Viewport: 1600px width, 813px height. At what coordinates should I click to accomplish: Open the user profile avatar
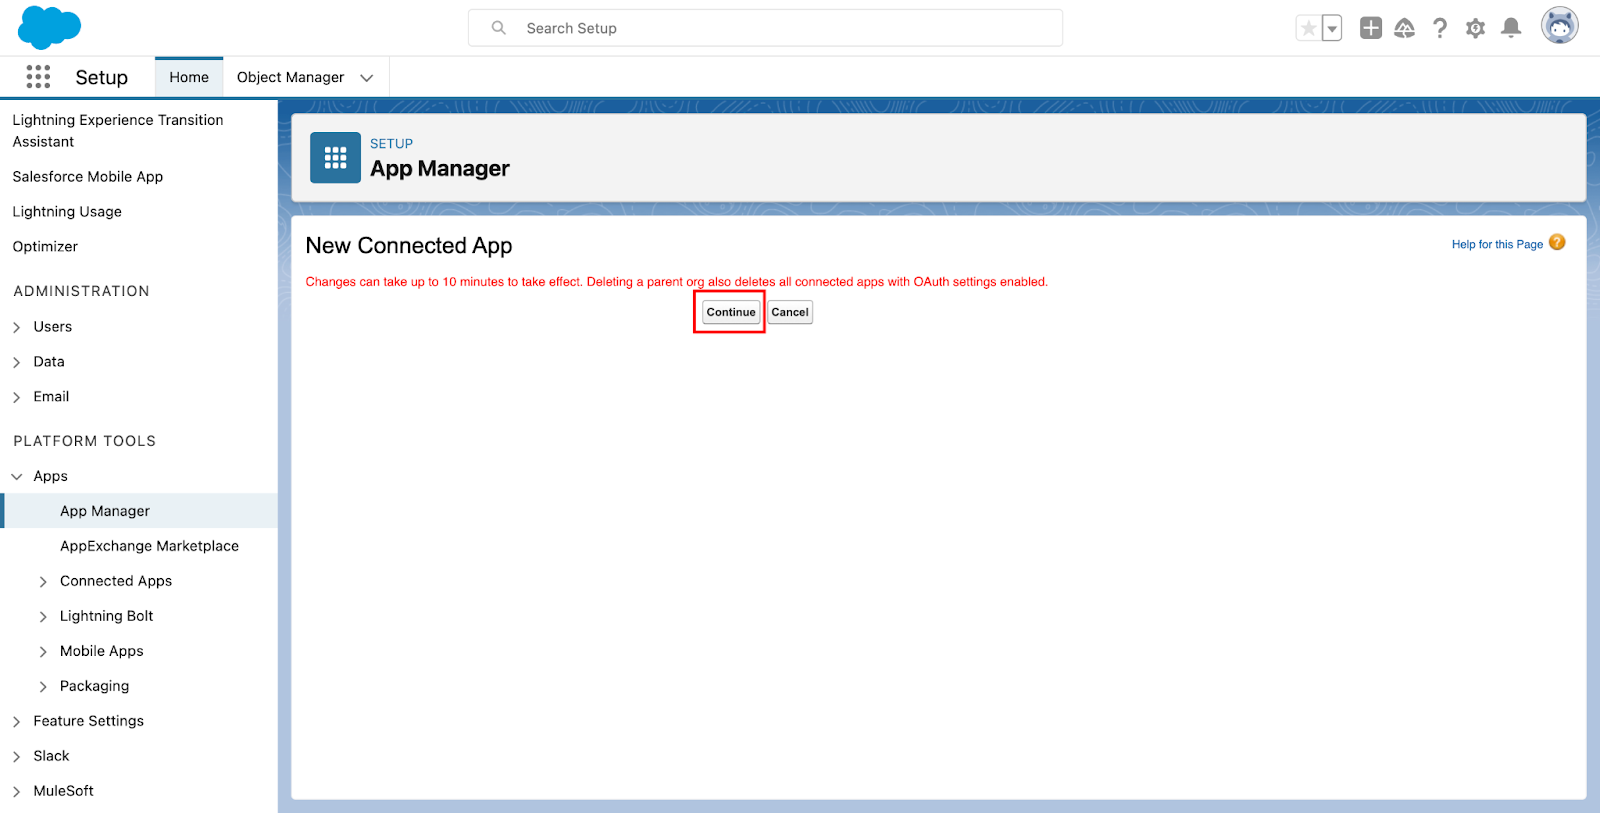pyautogui.click(x=1560, y=26)
